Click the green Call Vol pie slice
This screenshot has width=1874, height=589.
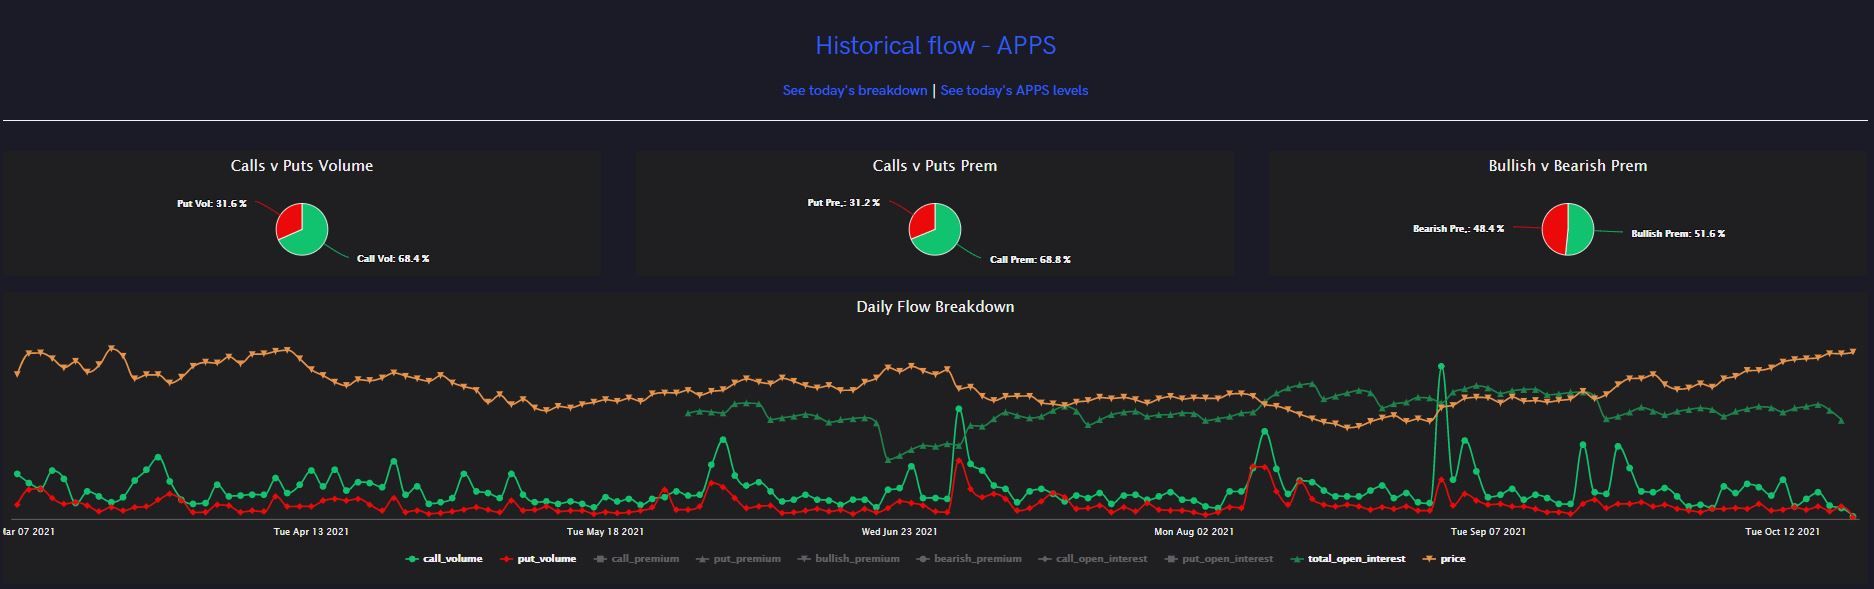point(310,236)
